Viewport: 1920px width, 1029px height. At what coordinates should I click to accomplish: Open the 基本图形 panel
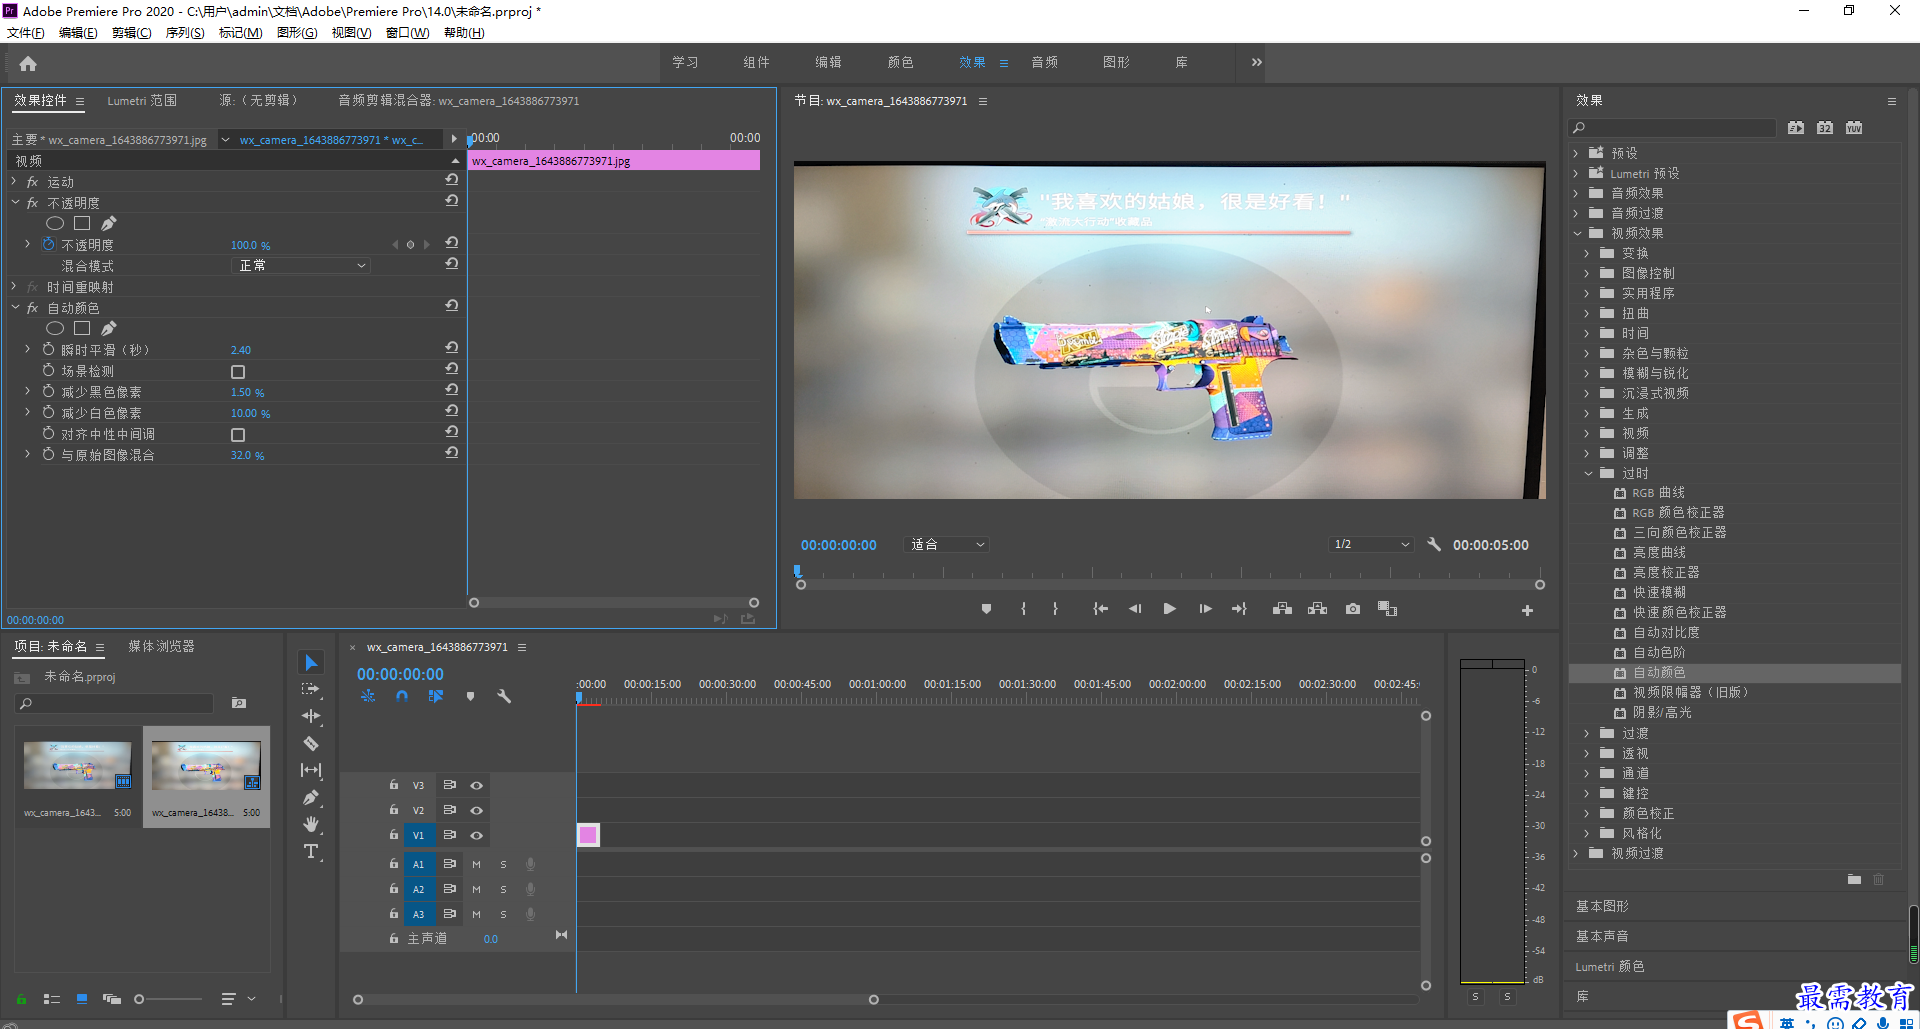(1602, 906)
